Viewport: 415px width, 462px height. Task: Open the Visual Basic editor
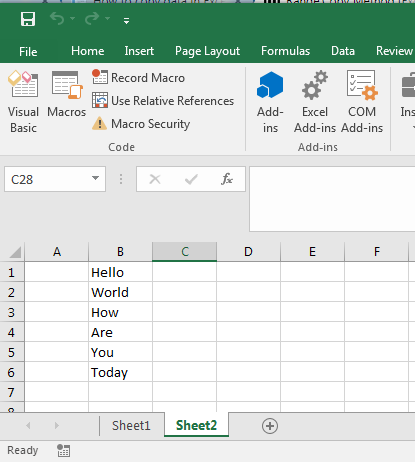tap(23, 102)
